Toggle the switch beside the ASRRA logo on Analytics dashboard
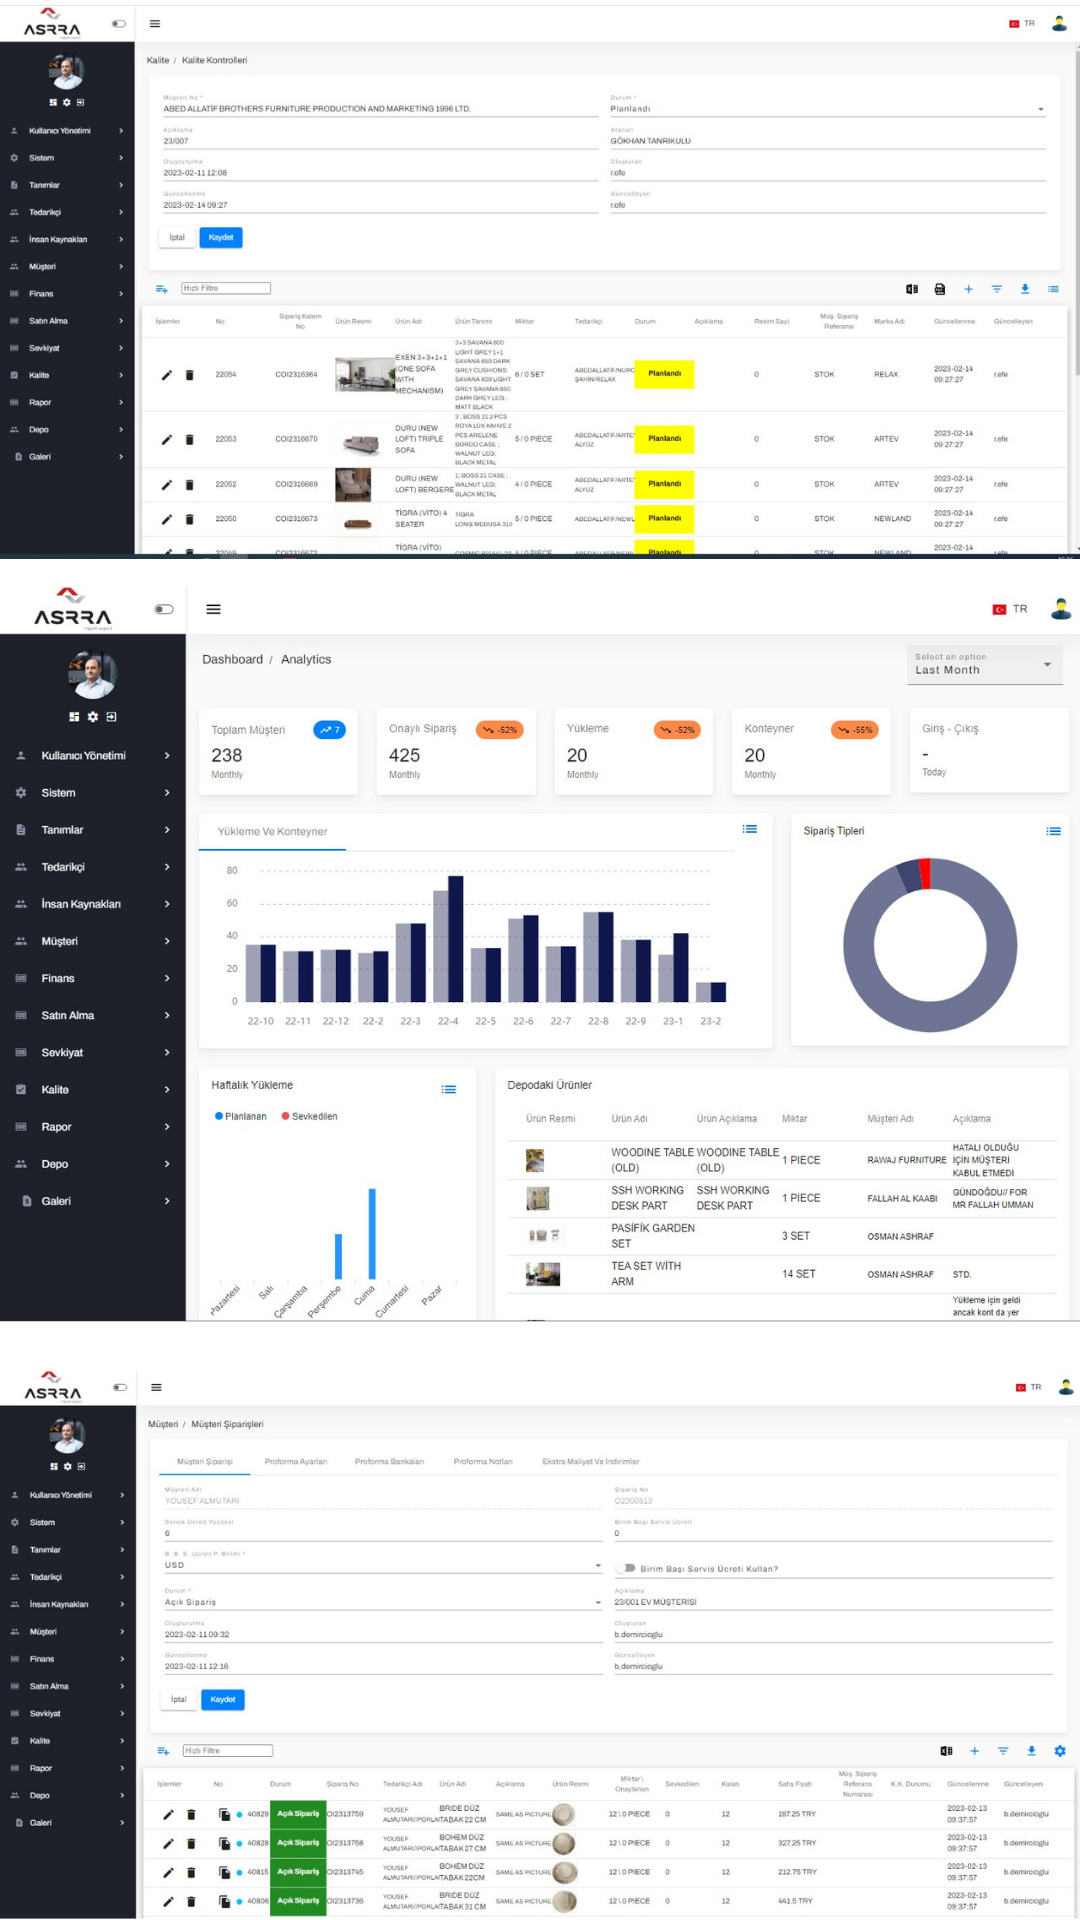Viewport: 1080px width, 1920px height. click(x=164, y=609)
